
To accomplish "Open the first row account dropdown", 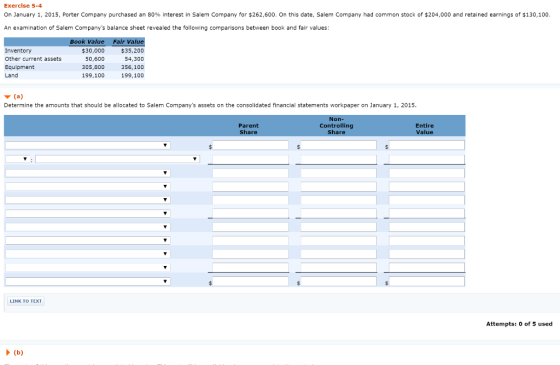I will (x=88, y=145).
